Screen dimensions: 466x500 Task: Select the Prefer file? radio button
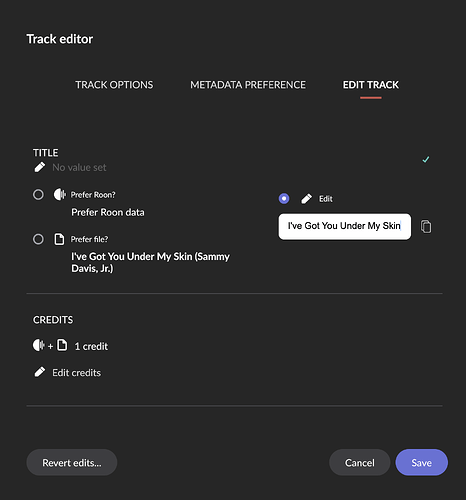pos(38,239)
